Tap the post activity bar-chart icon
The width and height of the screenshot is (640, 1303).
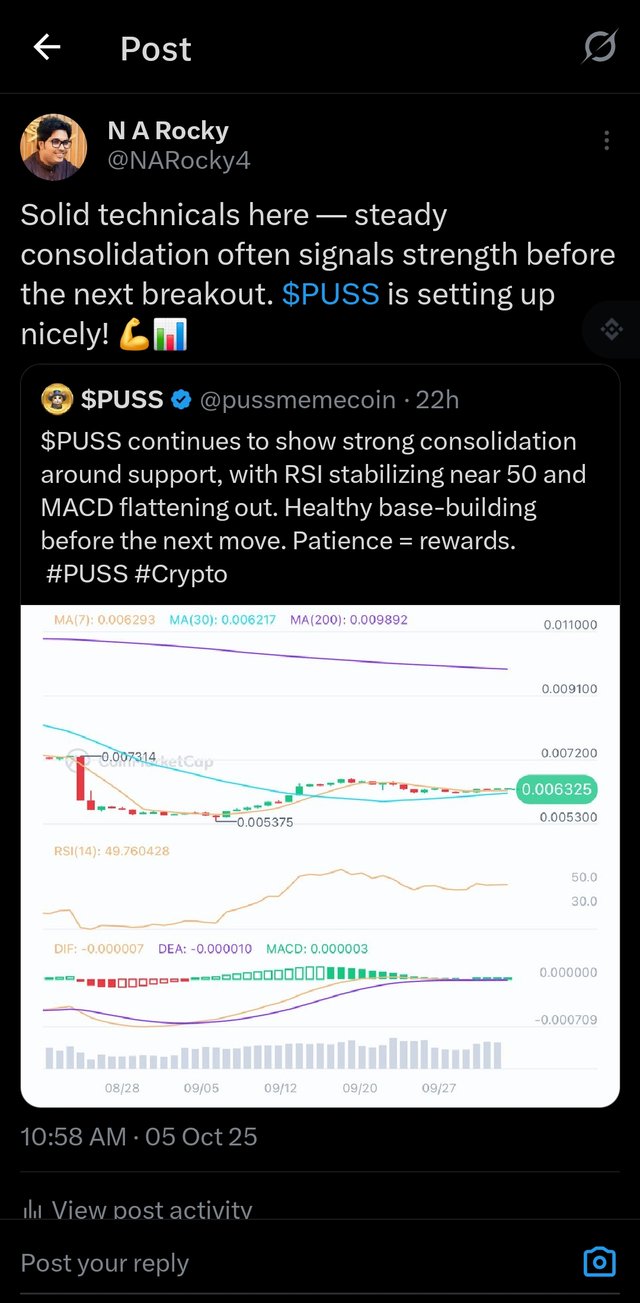point(33,1210)
